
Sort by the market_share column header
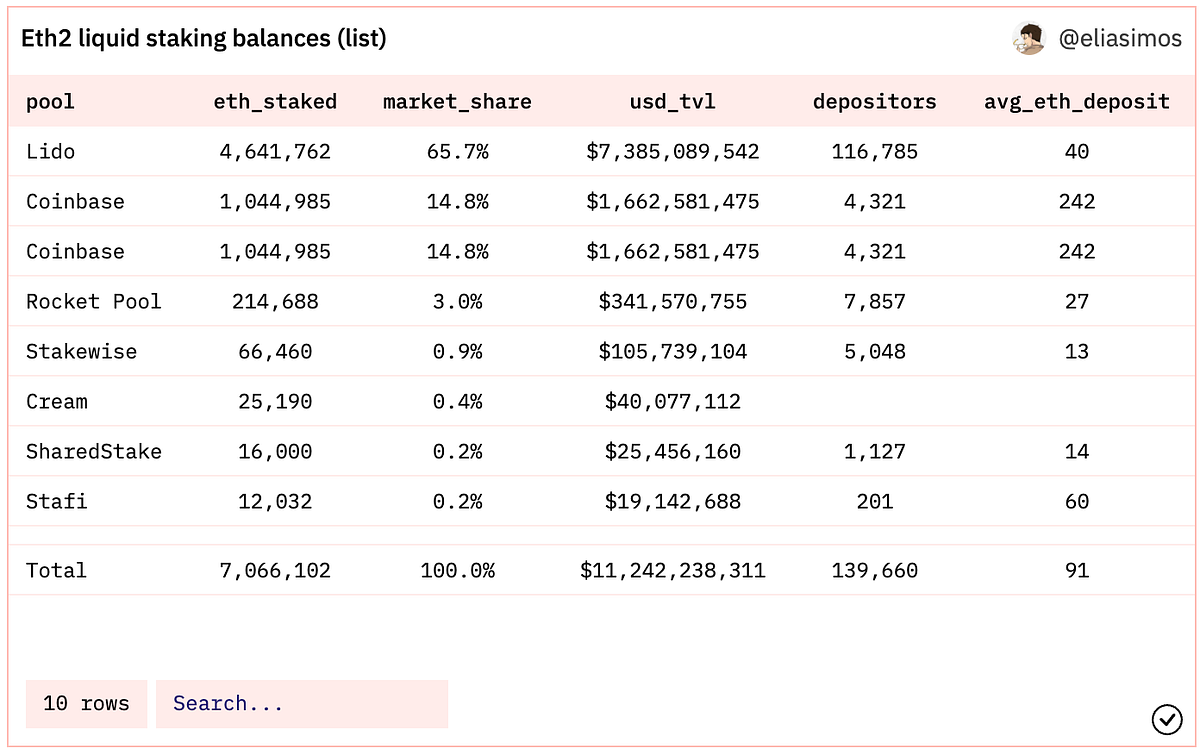[457, 102]
